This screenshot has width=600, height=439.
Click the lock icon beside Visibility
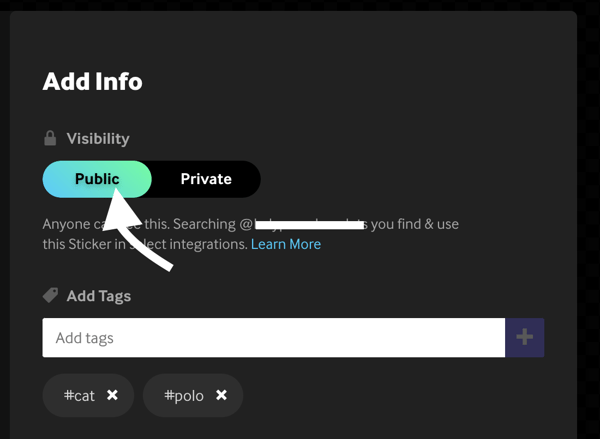point(50,138)
